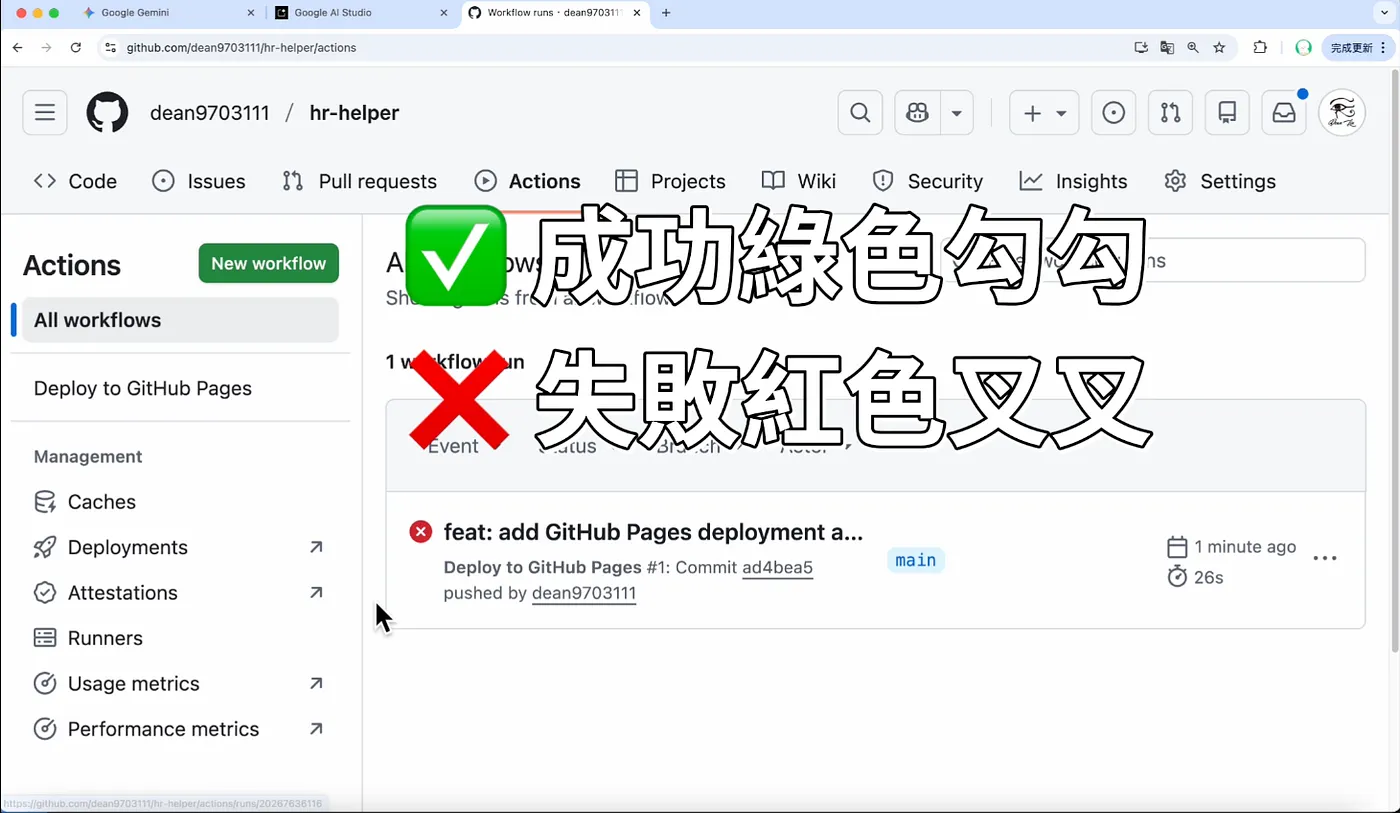Click the New workflow button

click(x=269, y=263)
